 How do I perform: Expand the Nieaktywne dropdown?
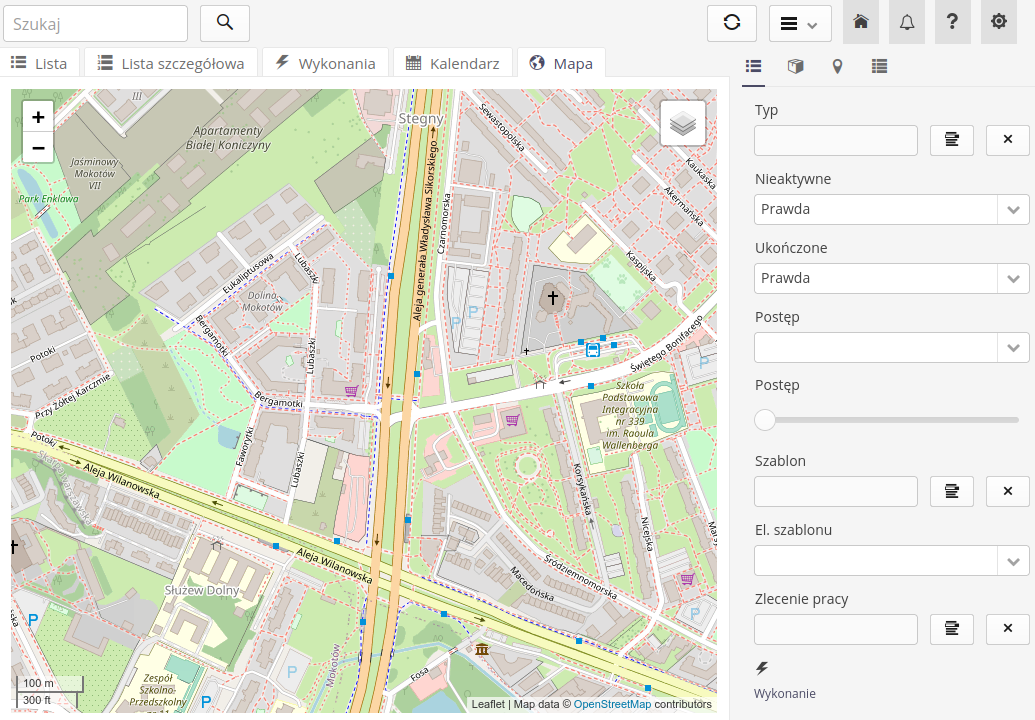pyautogui.click(x=1014, y=209)
